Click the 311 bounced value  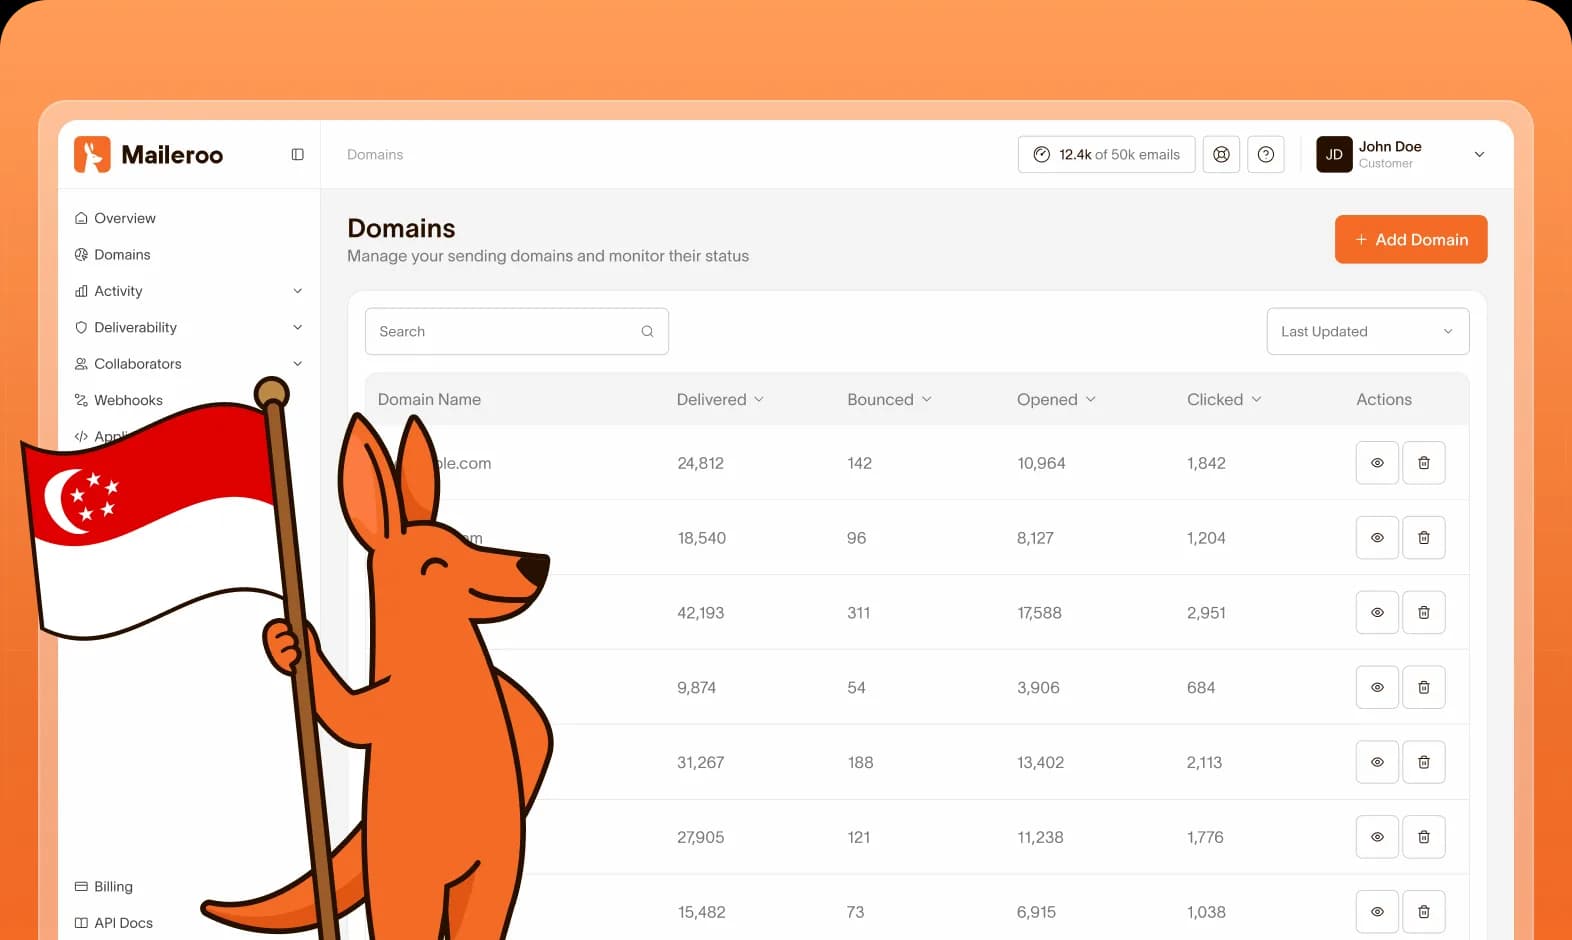point(858,612)
